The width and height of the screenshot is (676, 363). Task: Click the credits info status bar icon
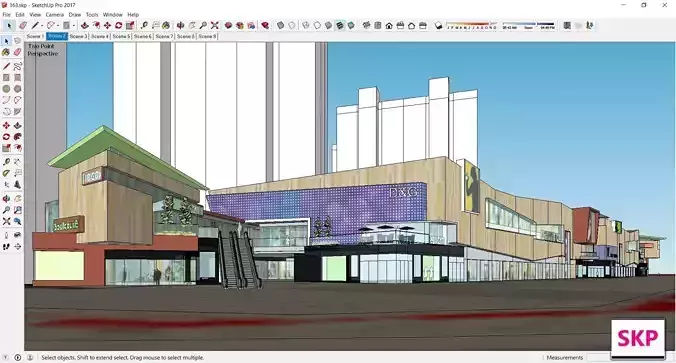tap(18, 357)
